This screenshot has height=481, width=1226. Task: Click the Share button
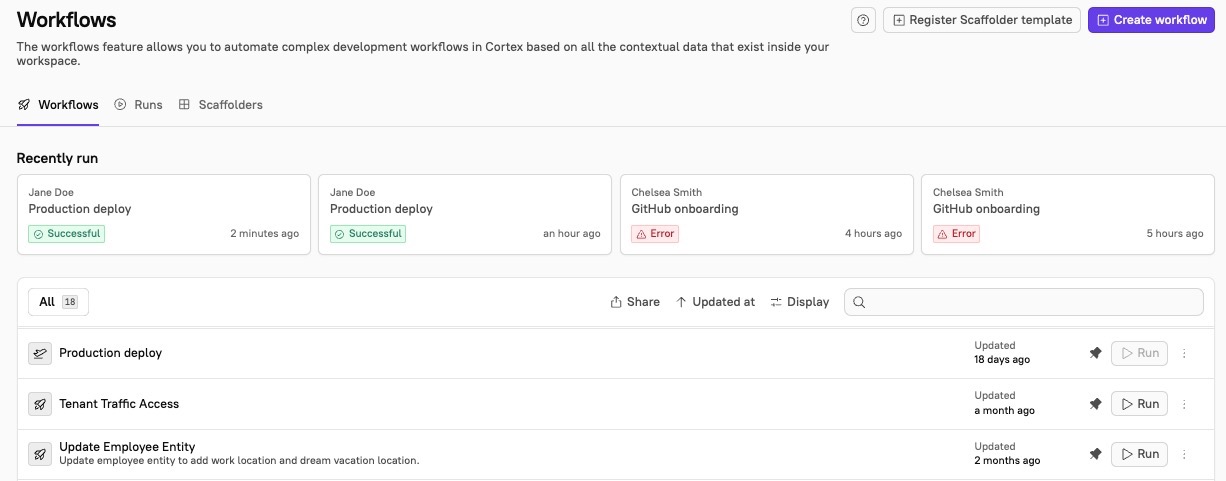(x=635, y=302)
